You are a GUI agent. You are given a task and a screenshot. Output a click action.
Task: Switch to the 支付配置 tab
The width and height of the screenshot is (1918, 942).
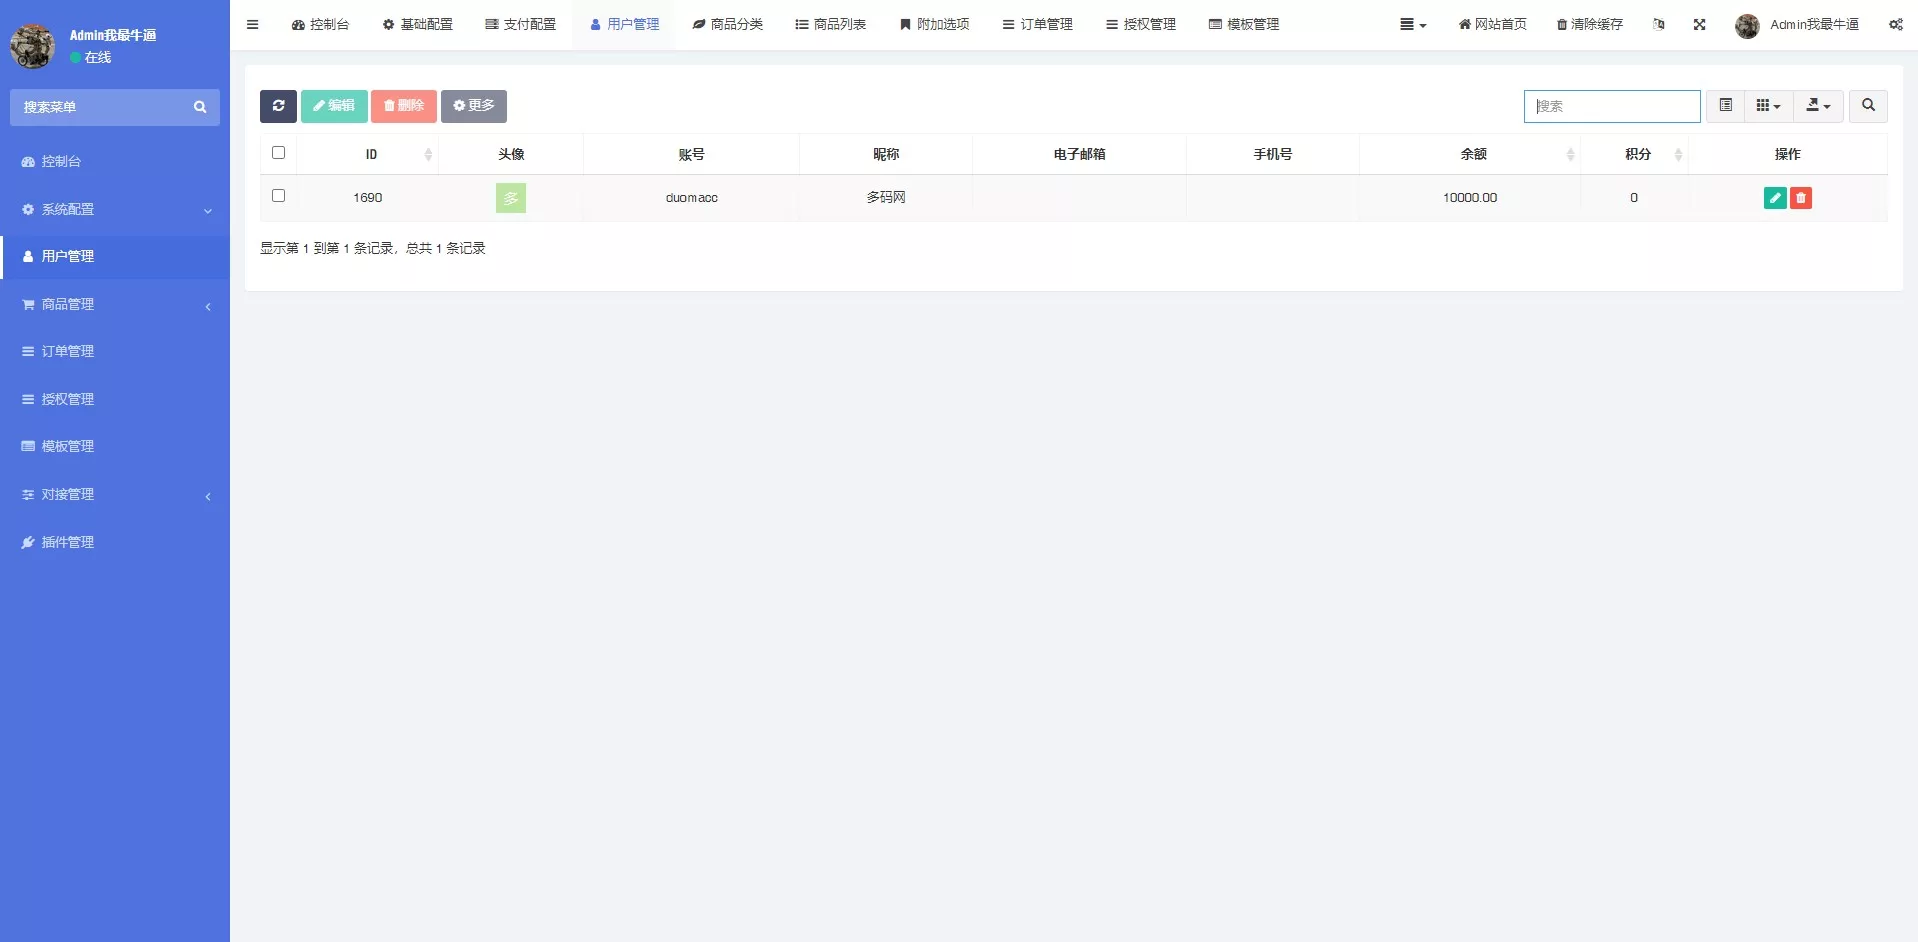tap(520, 25)
